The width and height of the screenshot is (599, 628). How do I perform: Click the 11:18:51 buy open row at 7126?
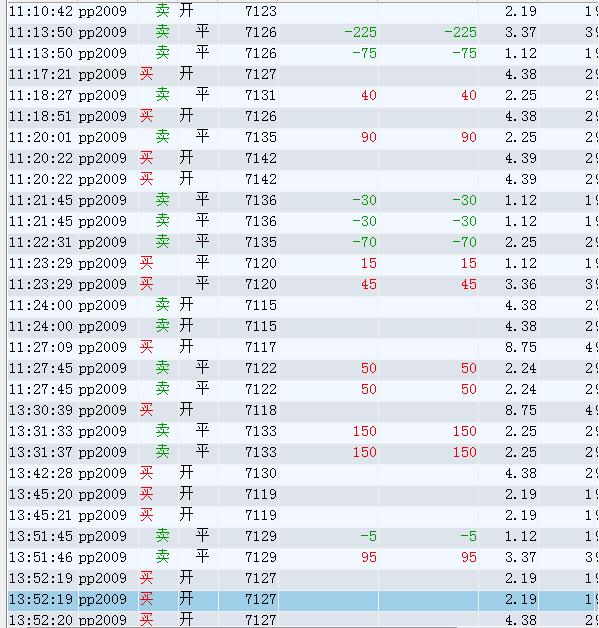point(303,117)
